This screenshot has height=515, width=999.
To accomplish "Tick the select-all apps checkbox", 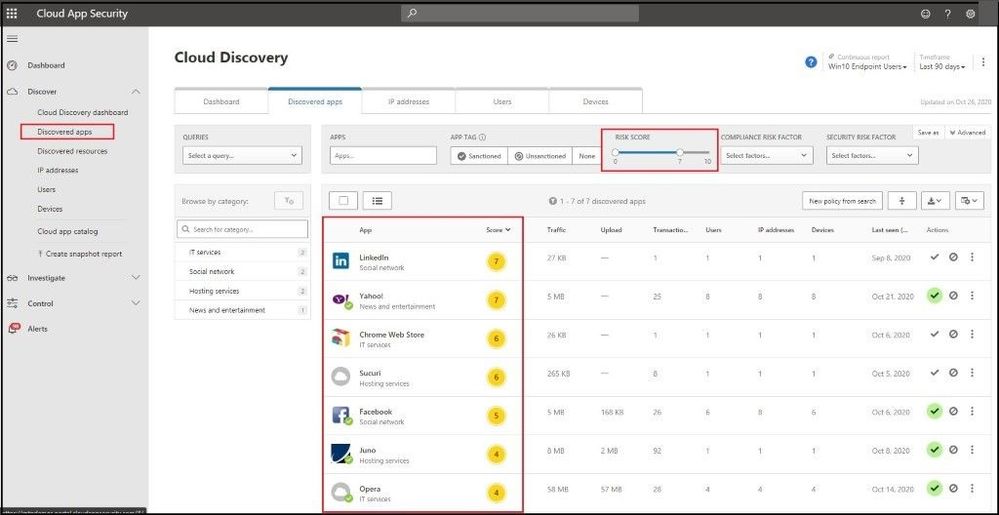I will 343,201.
